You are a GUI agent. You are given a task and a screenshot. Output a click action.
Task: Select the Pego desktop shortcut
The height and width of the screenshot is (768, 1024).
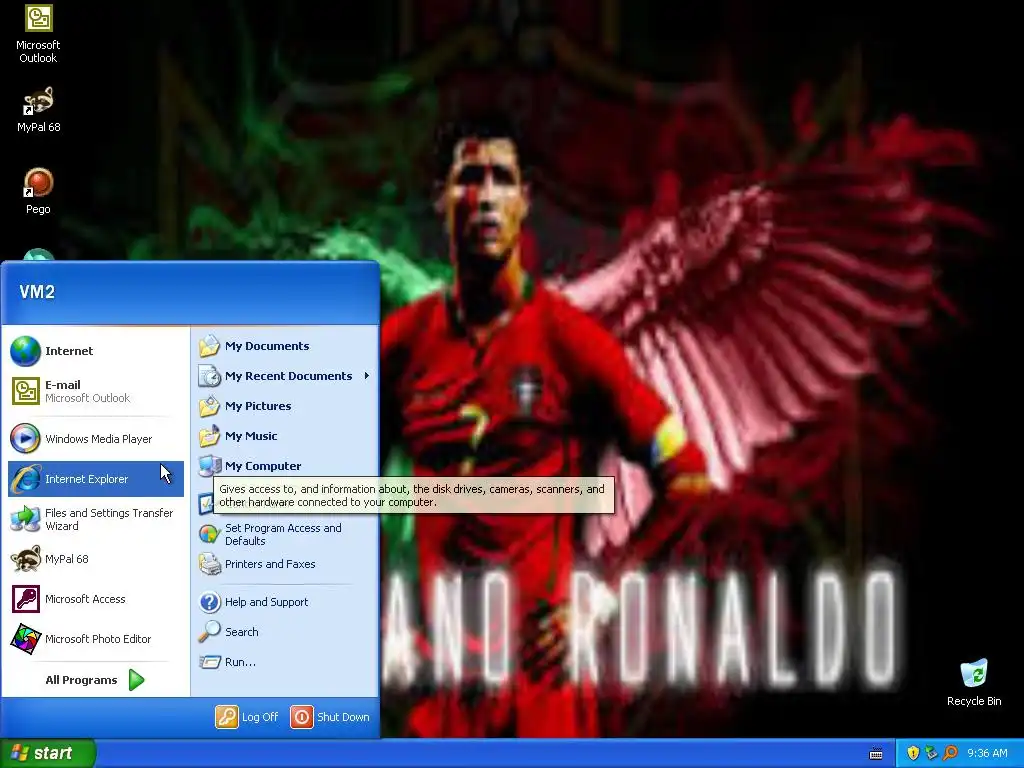click(38, 191)
